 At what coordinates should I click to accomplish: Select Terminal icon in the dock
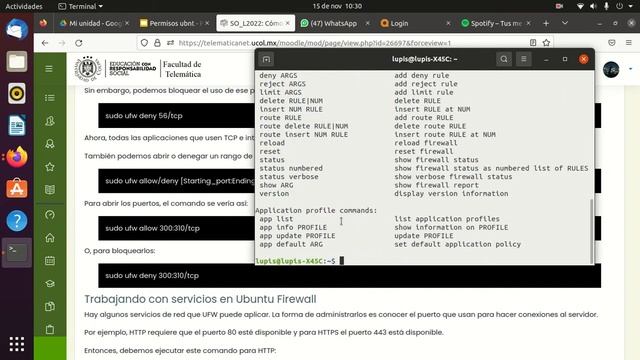pos(17,253)
